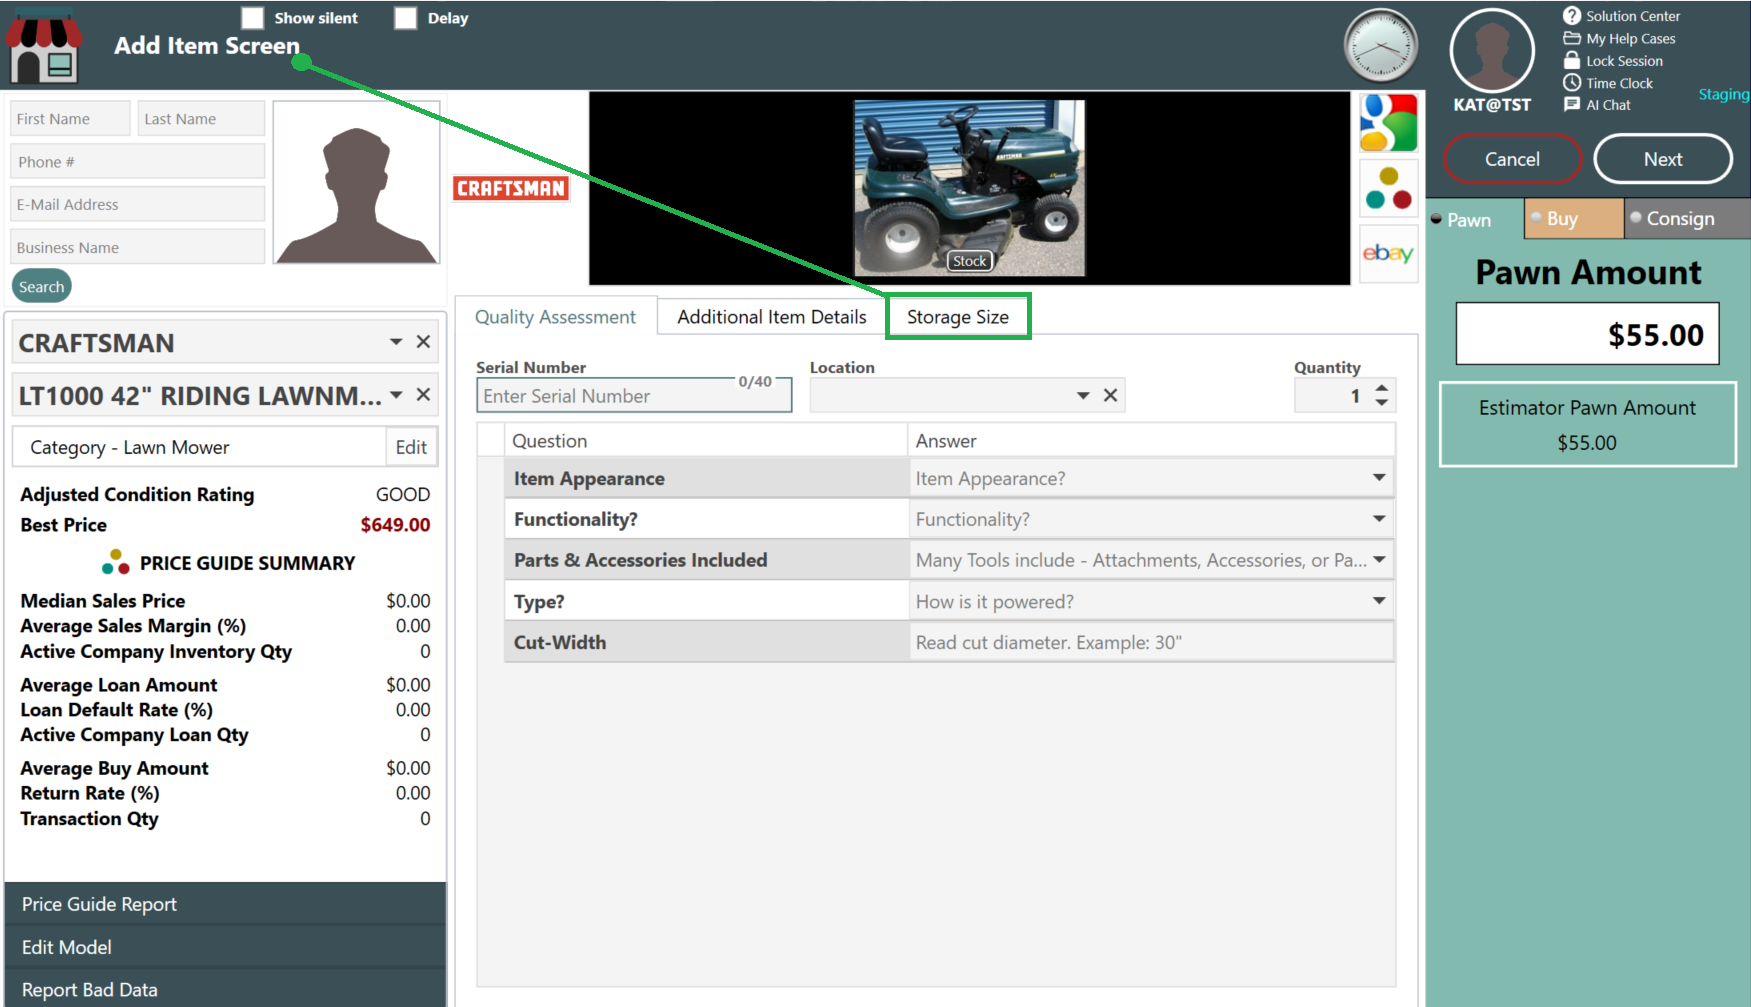This screenshot has width=1751, height=1007.
Task: Open price guide three-dots icon beside photo
Action: click(1388, 188)
